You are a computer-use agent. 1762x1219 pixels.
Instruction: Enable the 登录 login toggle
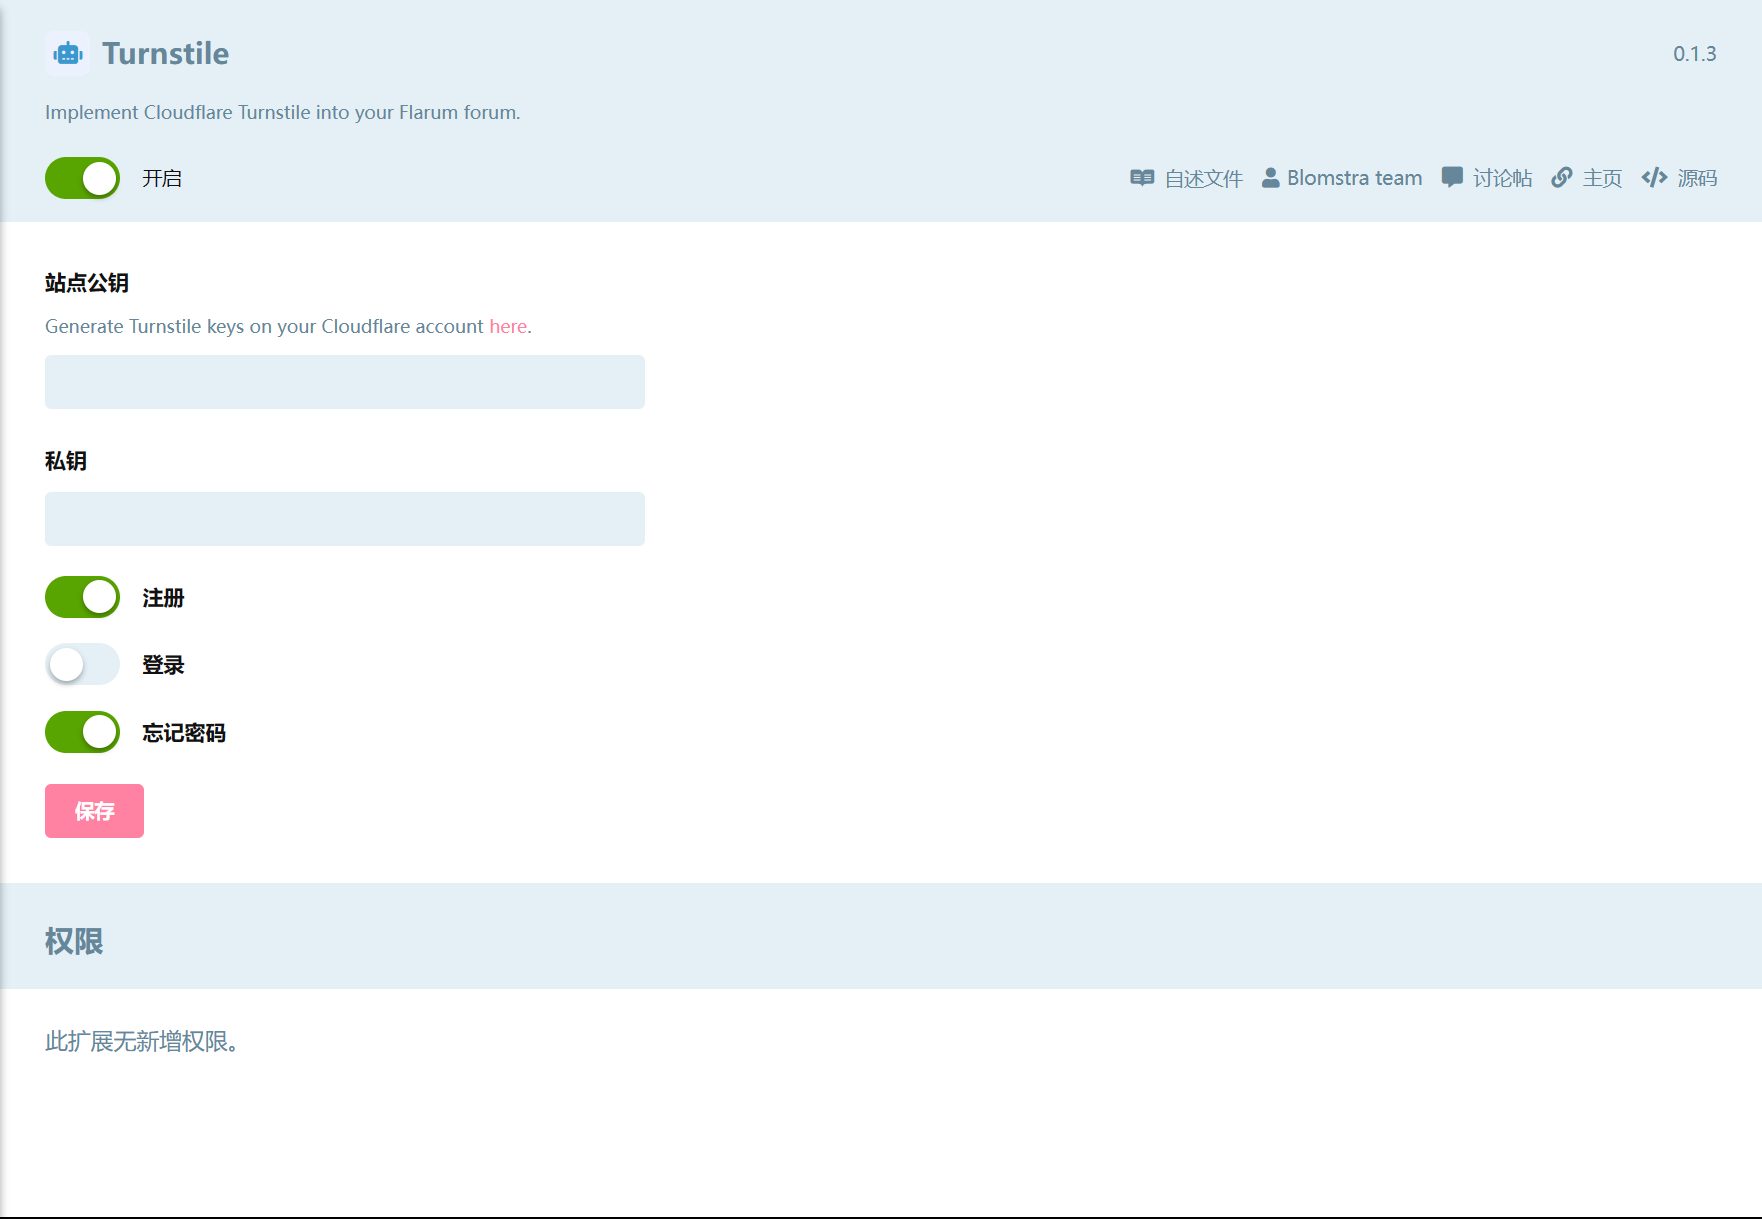click(x=82, y=664)
